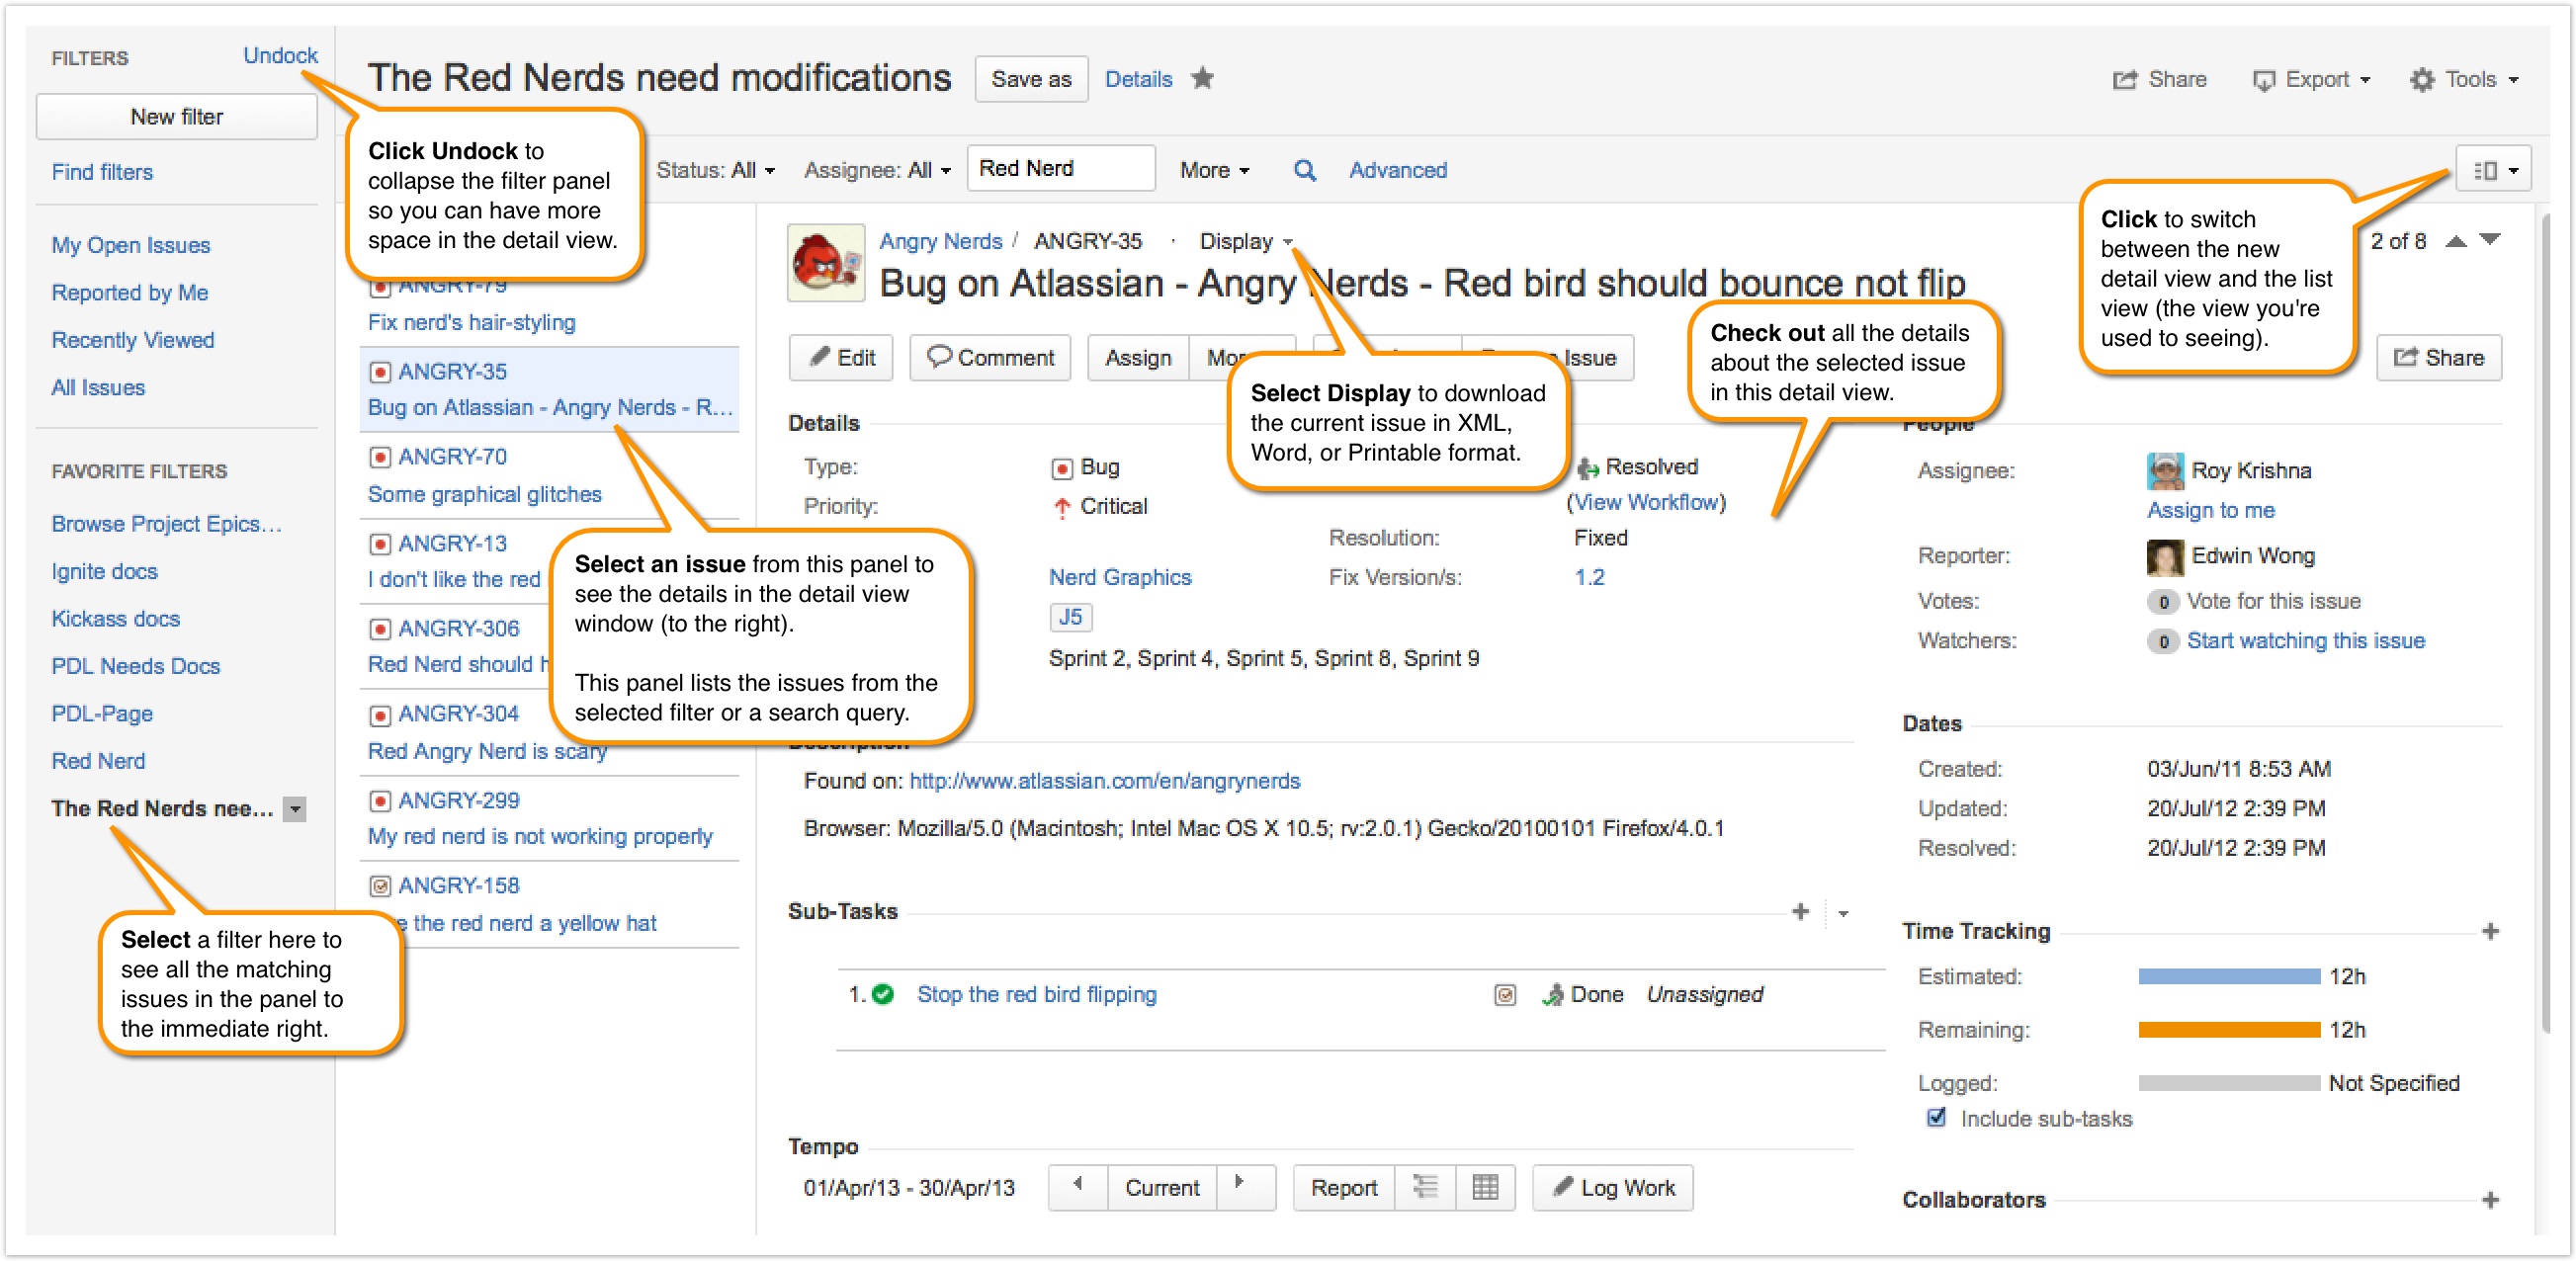Click Vote for this issue

click(x=2273, y=602)
